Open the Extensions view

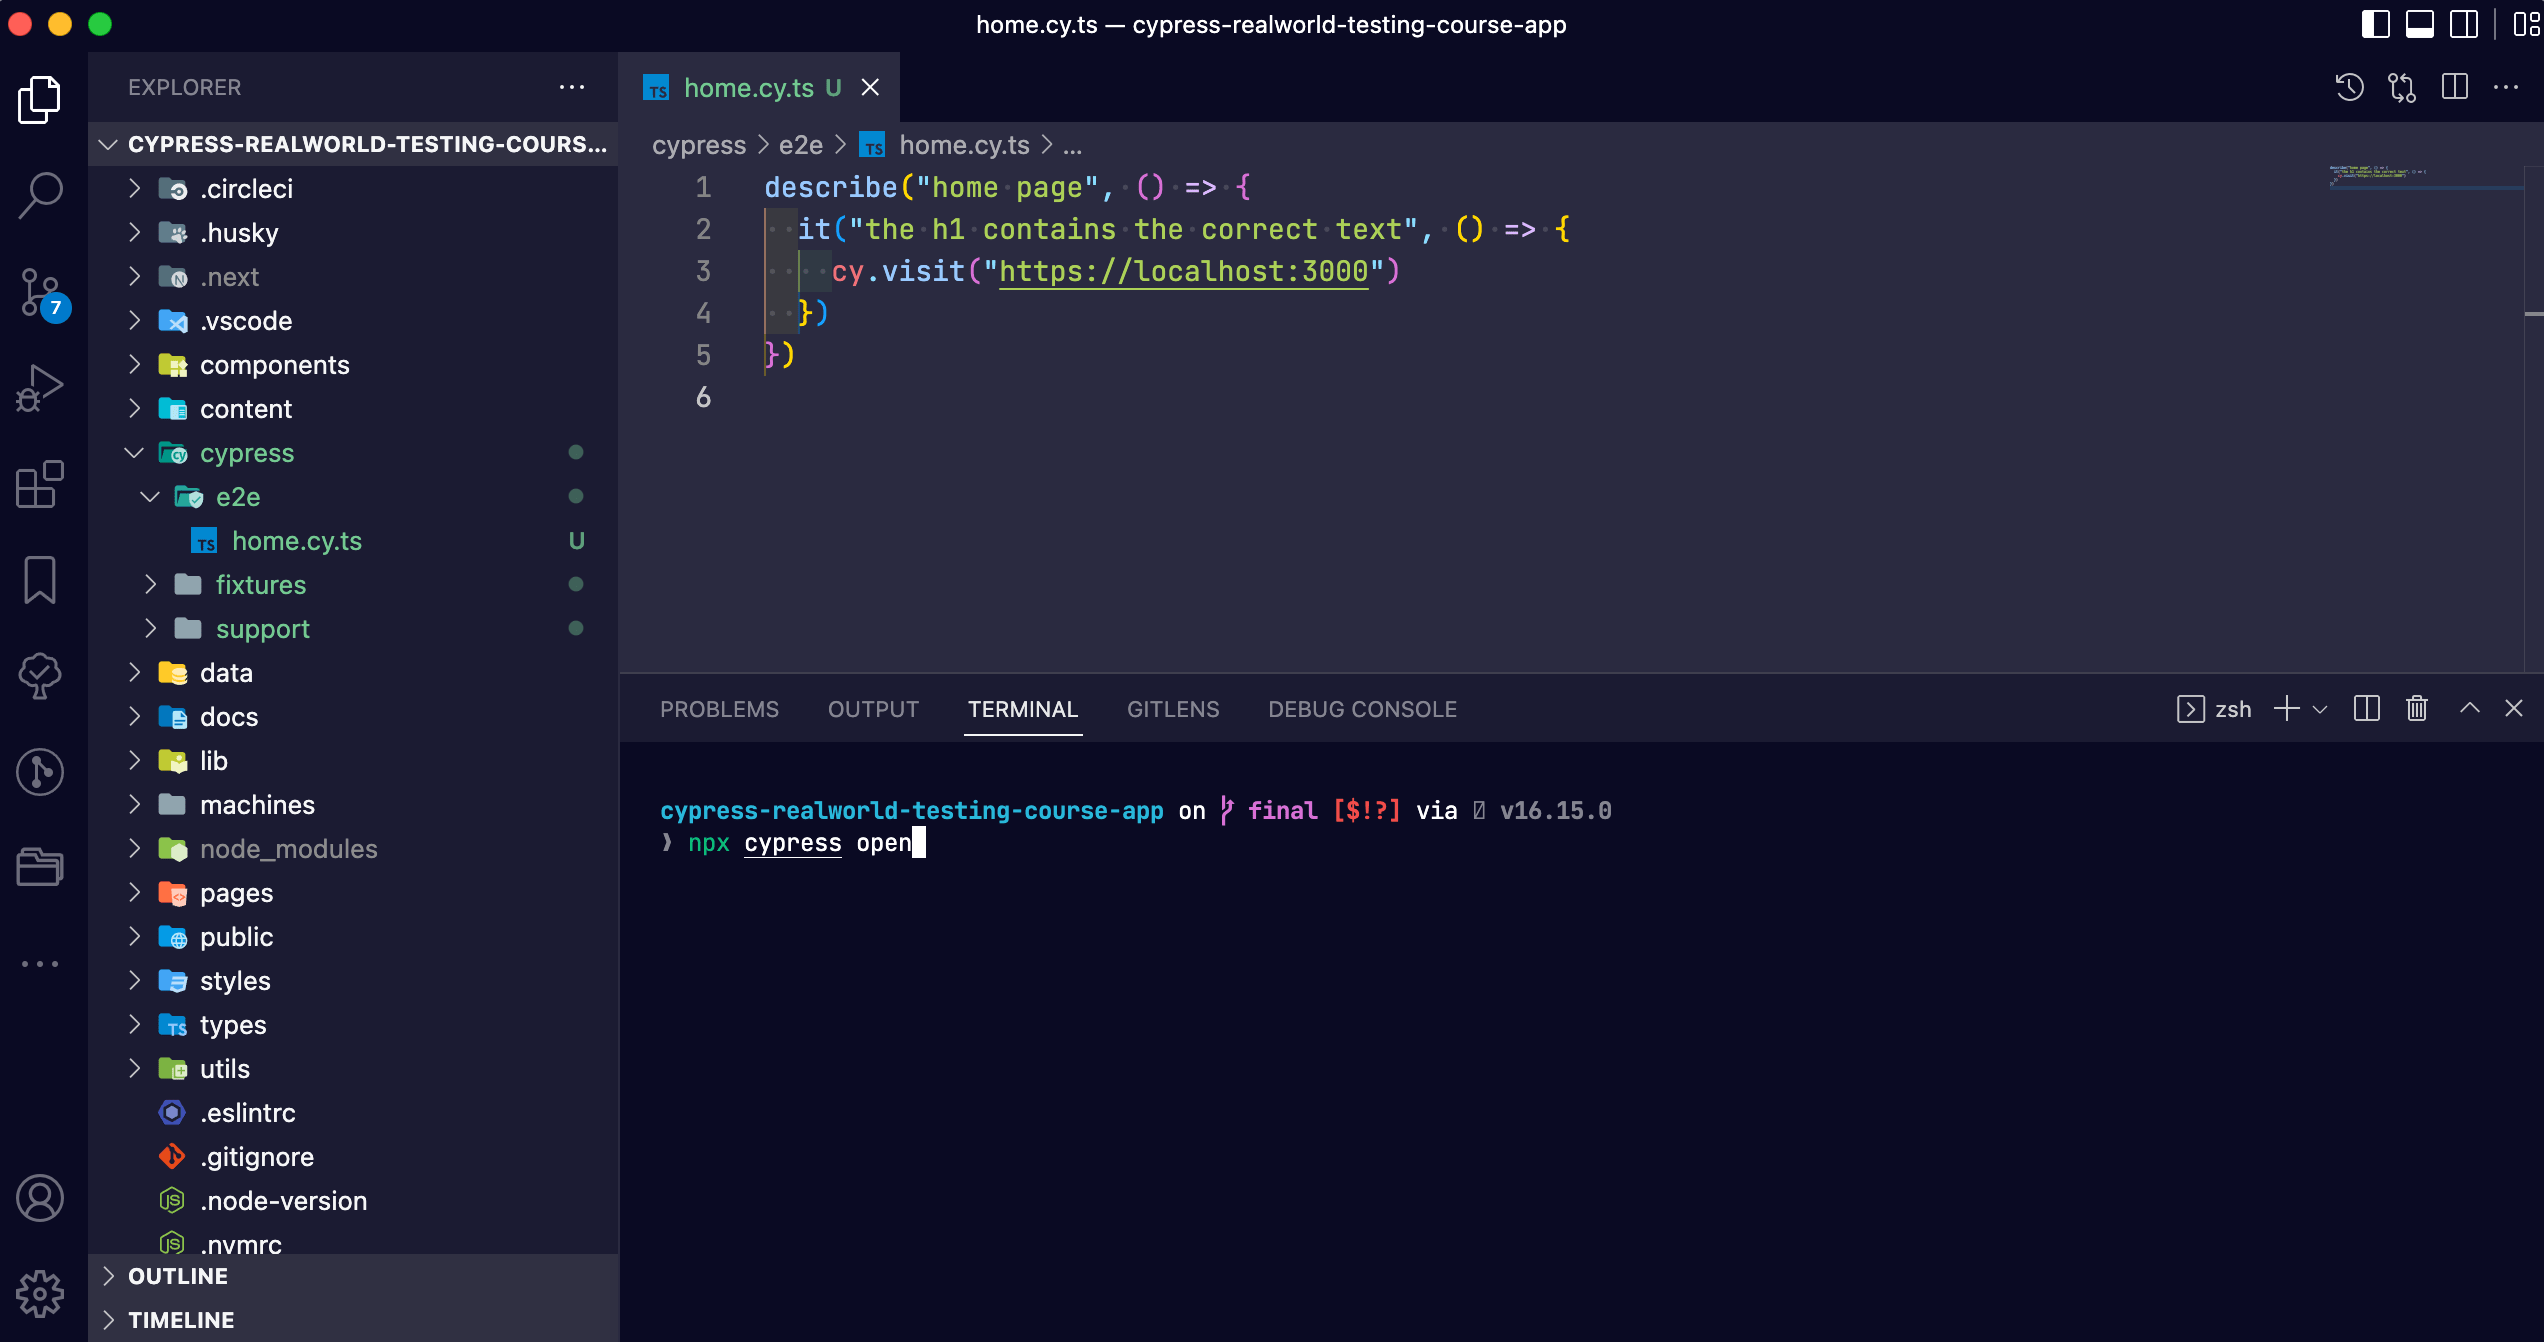click(40, 485)
